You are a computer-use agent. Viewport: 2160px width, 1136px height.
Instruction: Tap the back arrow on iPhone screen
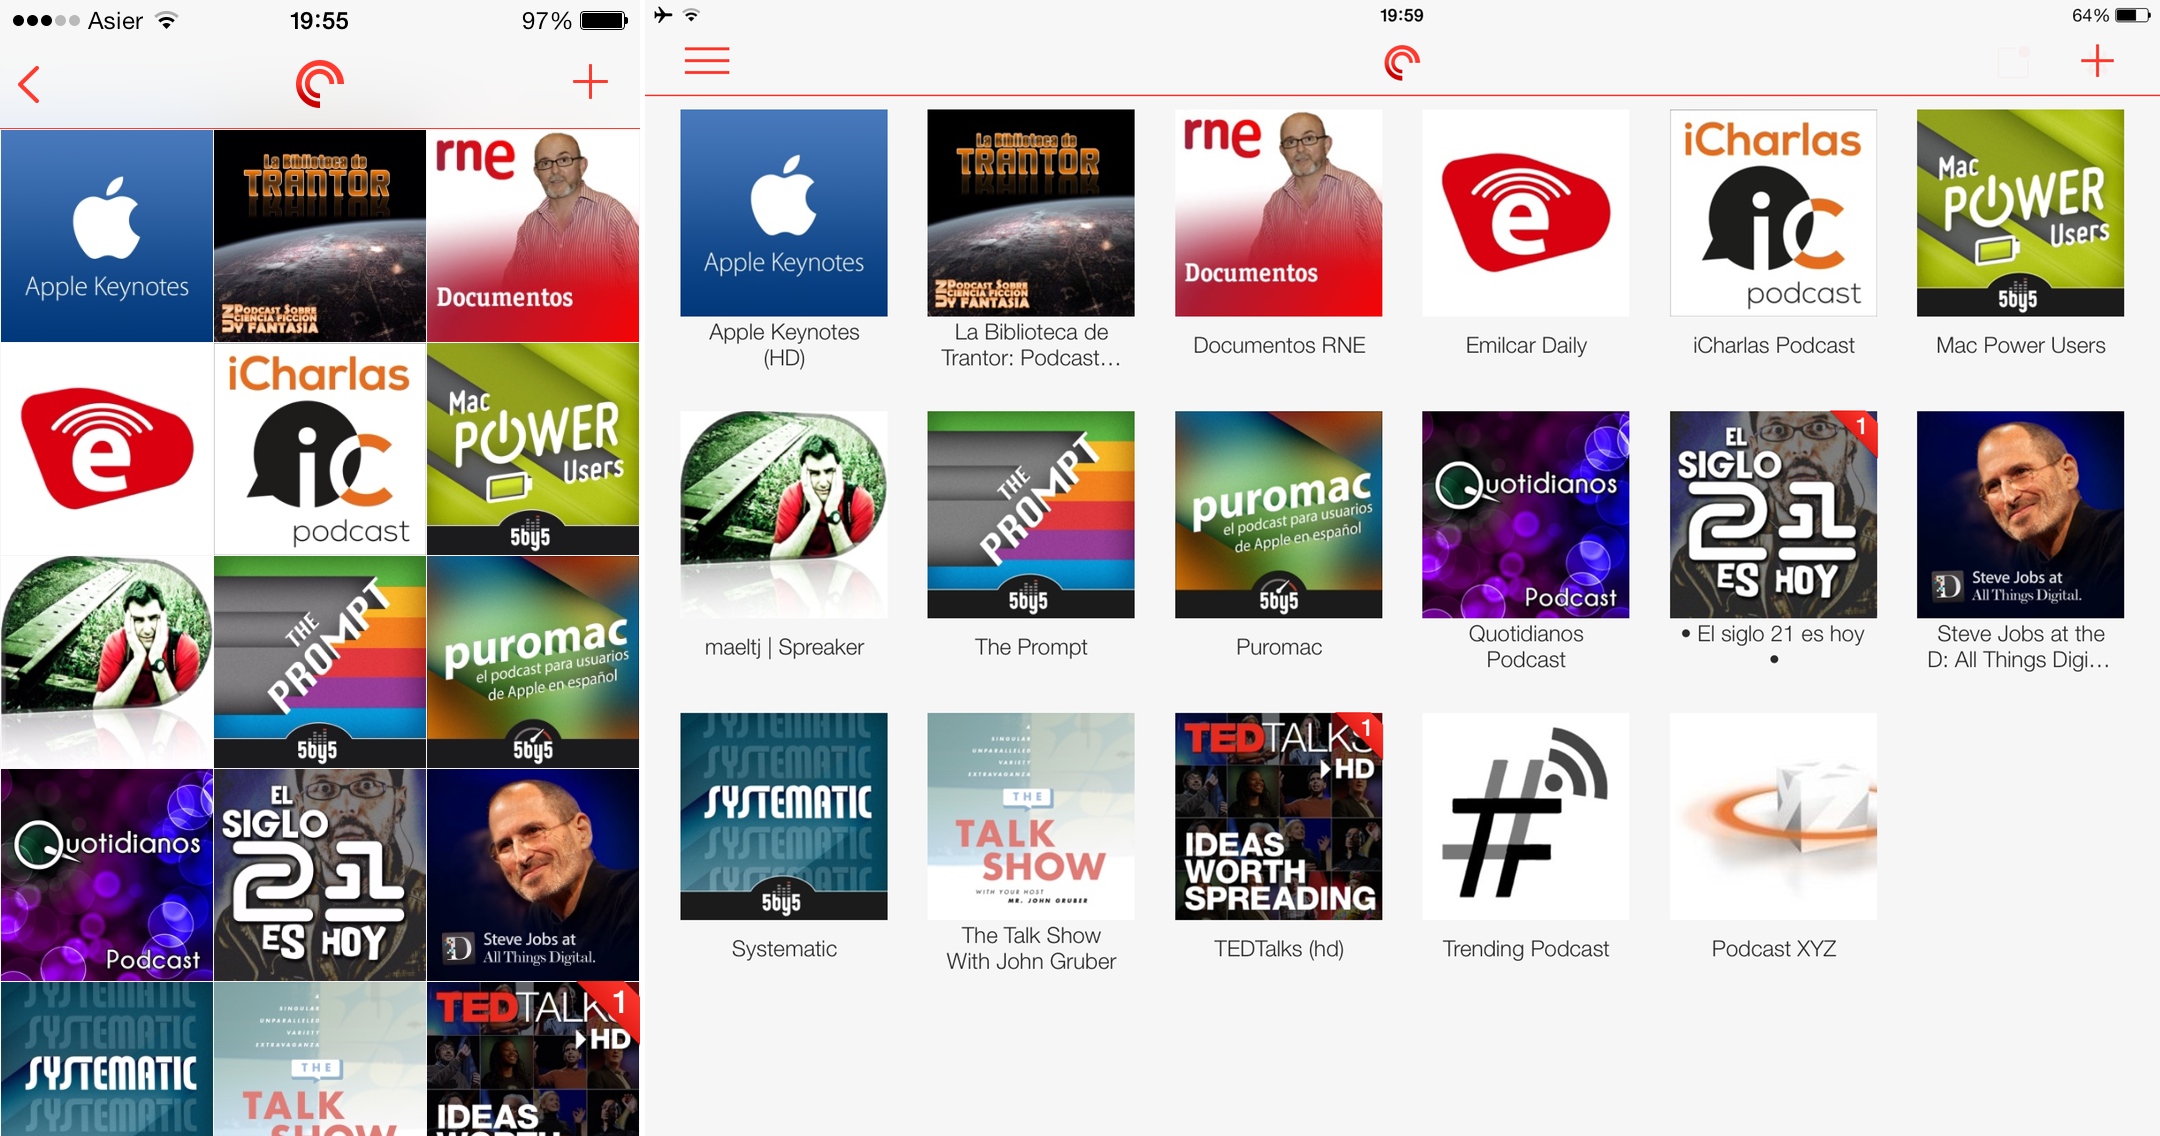29,84
